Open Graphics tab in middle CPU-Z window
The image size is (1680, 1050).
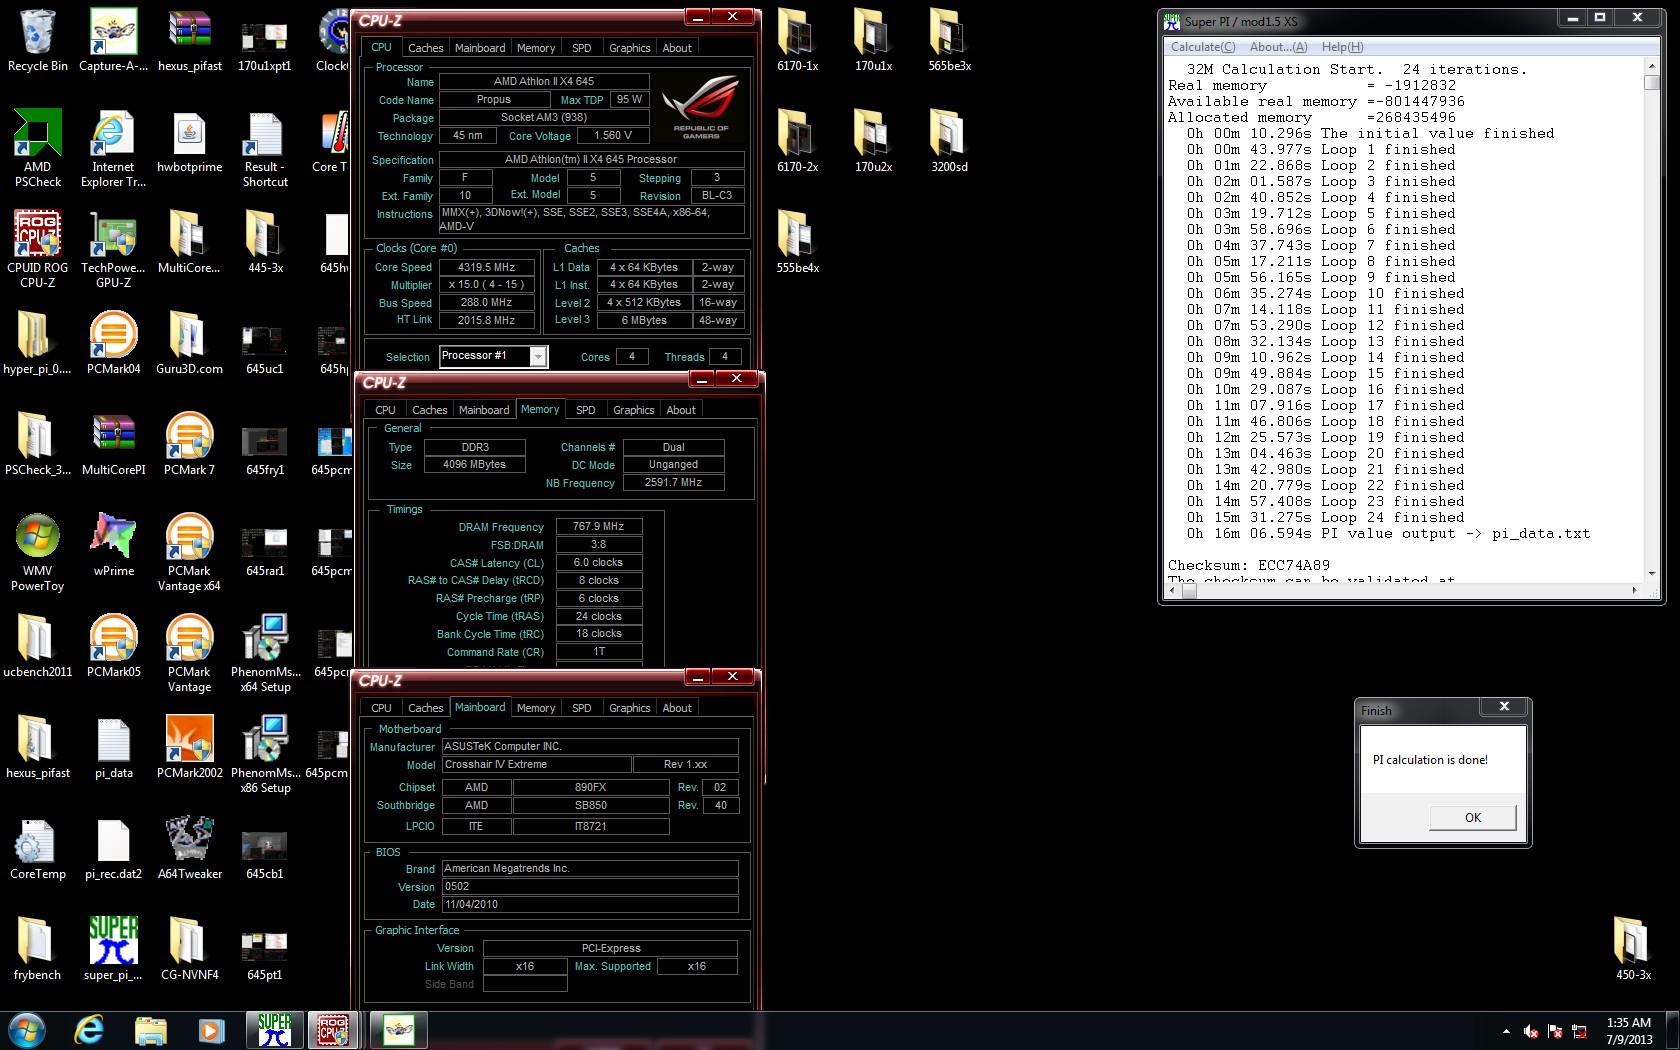(633, 410)
